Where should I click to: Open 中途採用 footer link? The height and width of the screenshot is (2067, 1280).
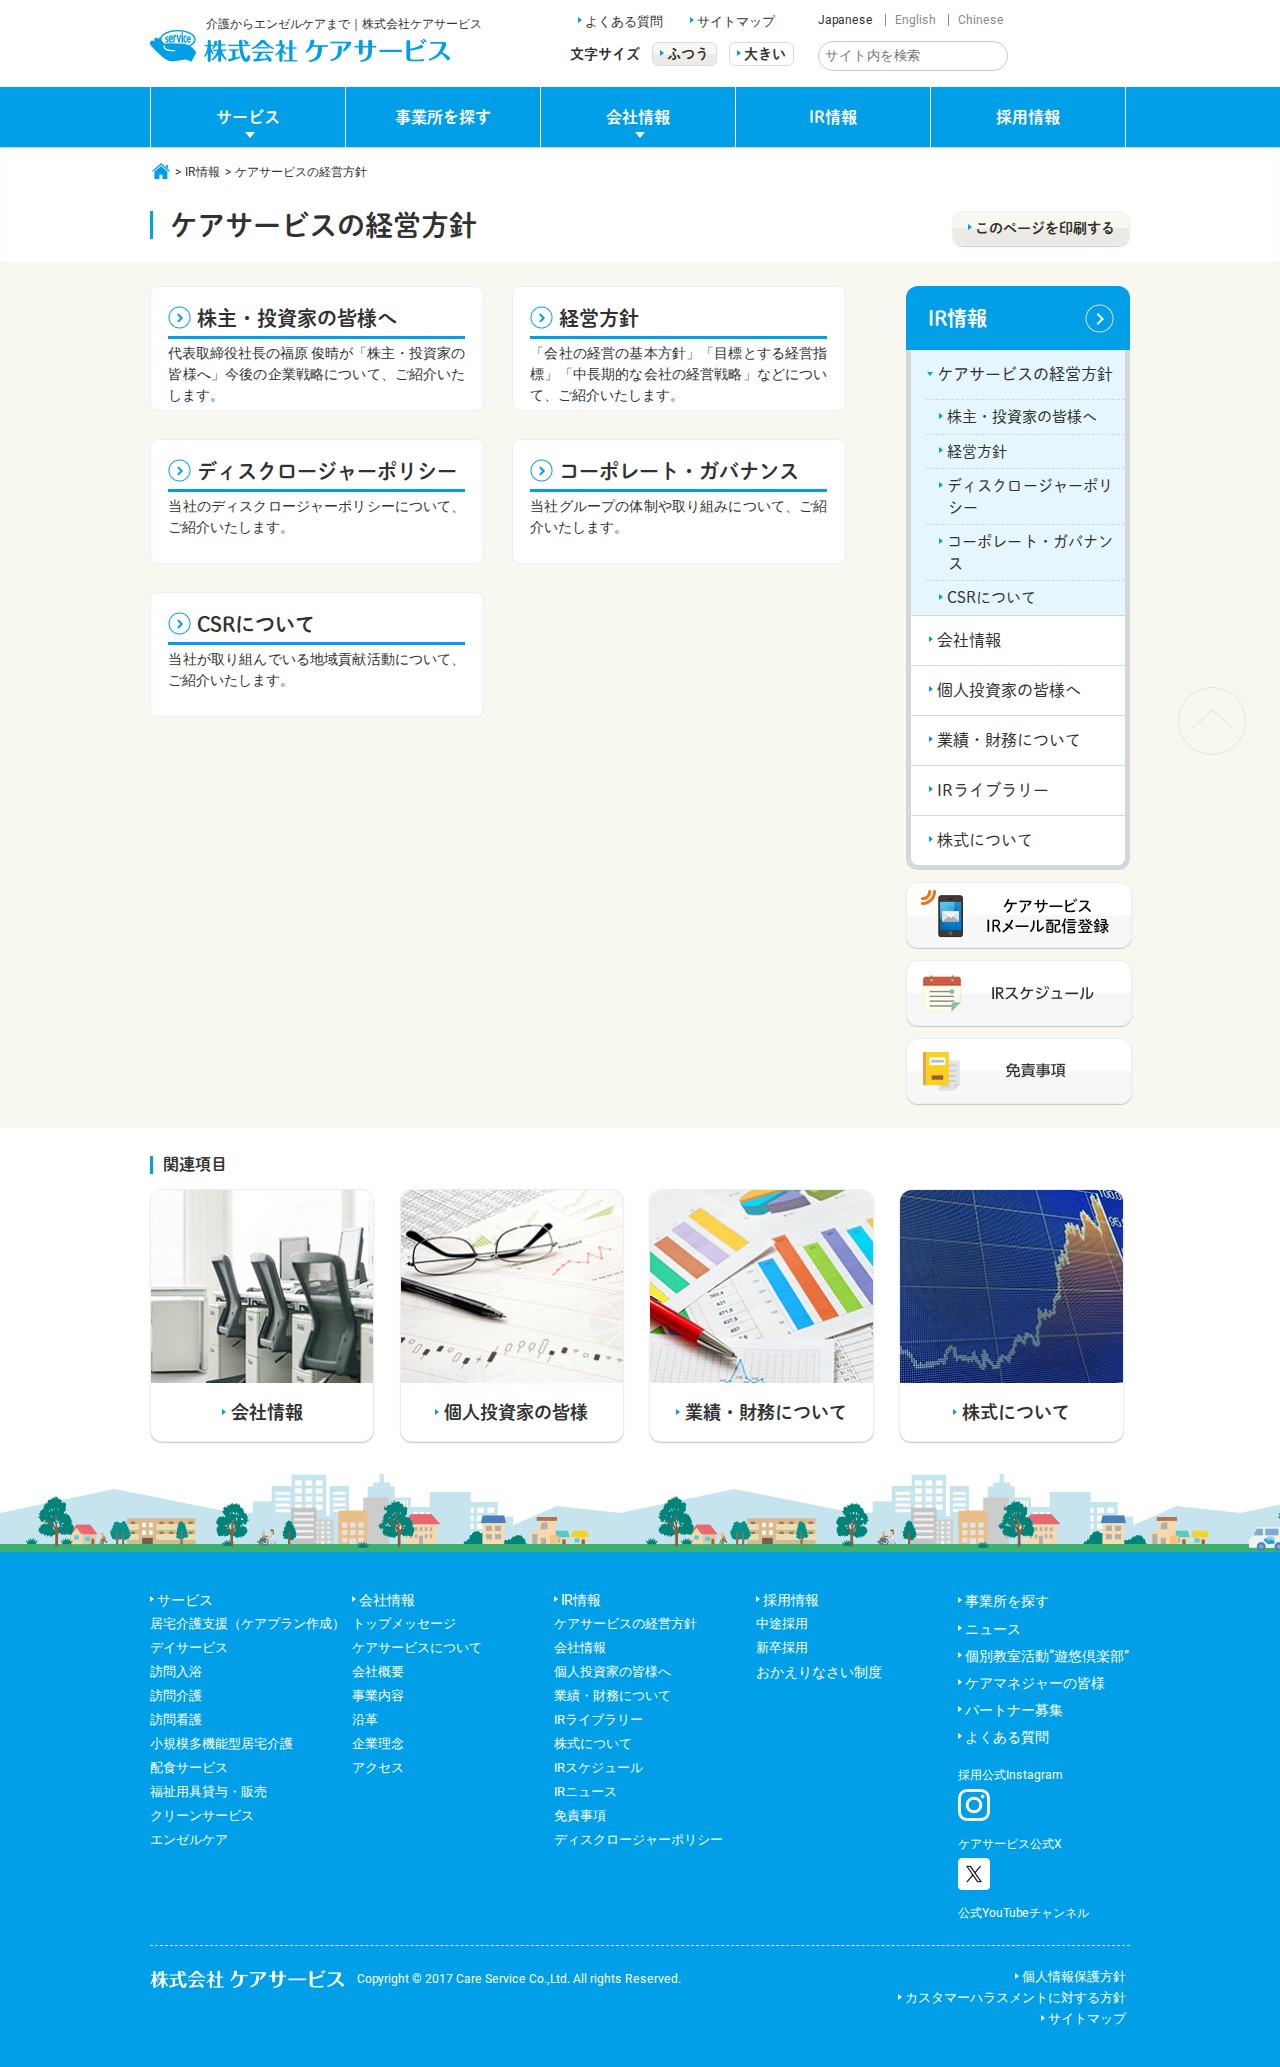782,1624
